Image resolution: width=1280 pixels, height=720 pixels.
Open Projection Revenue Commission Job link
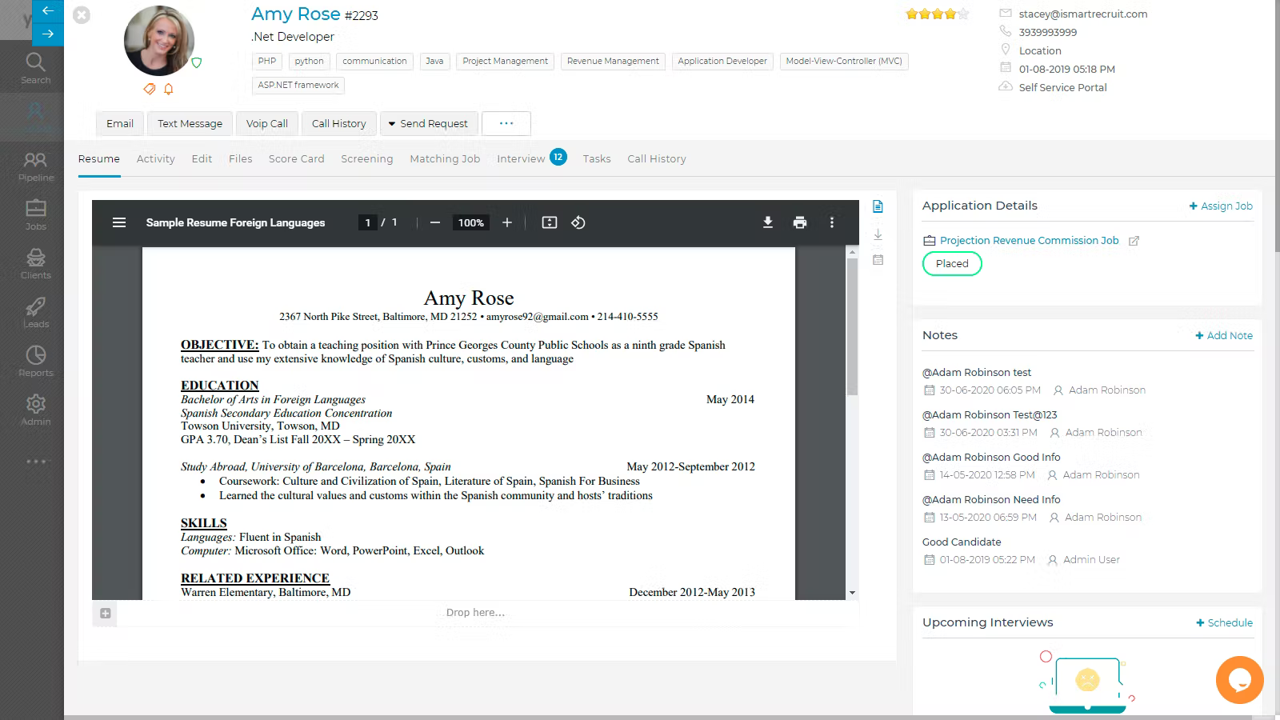(1029, 241)
